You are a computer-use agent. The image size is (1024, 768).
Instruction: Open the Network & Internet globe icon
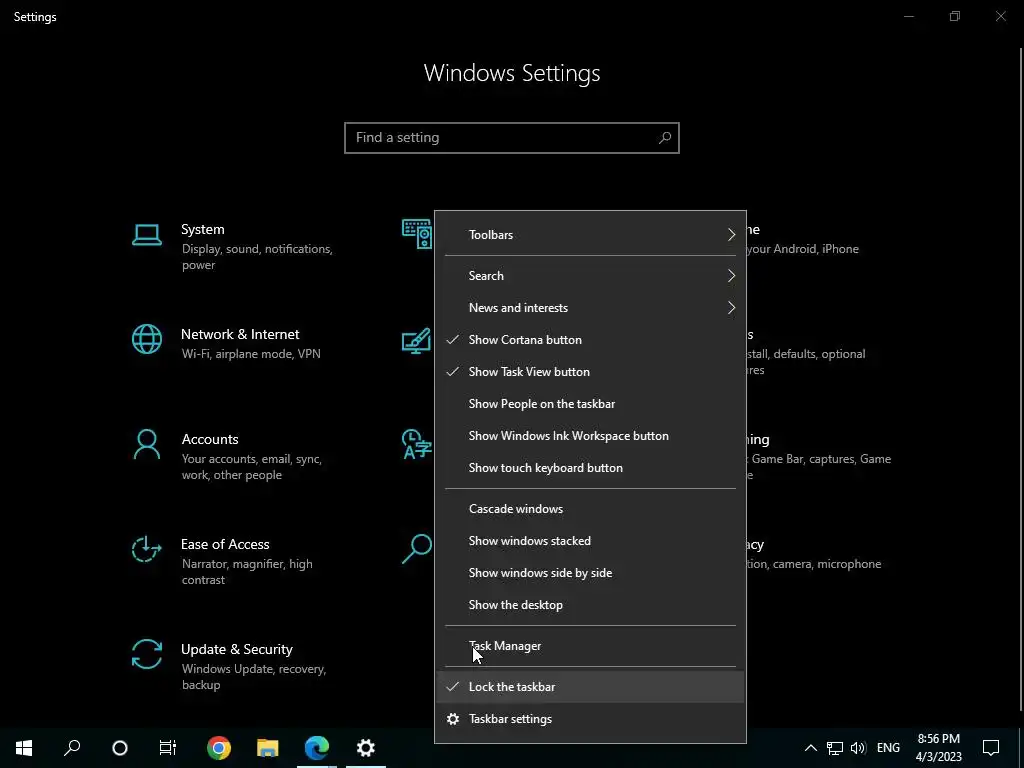tap(146, 340)
